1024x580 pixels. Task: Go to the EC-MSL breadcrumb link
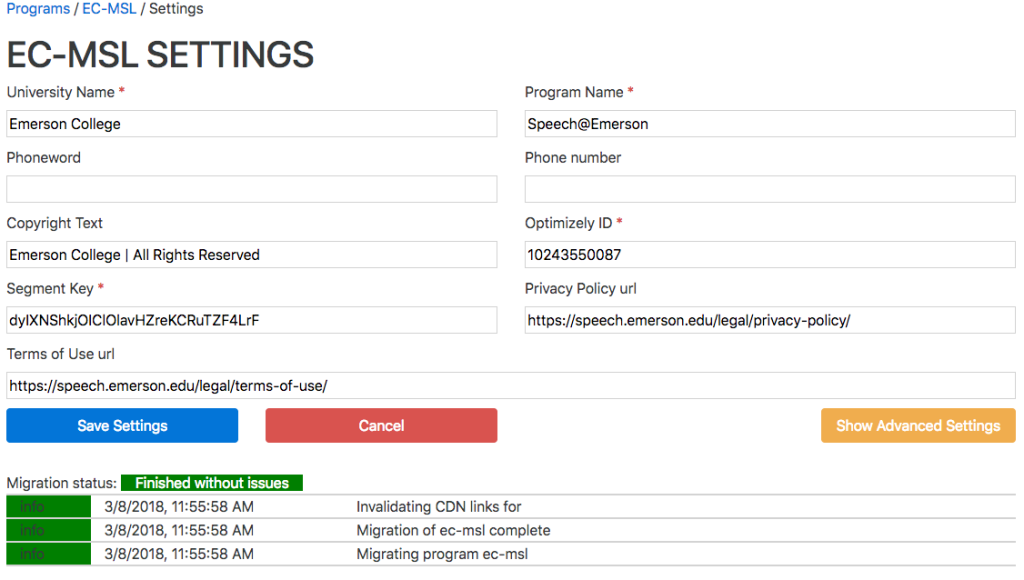109,9
